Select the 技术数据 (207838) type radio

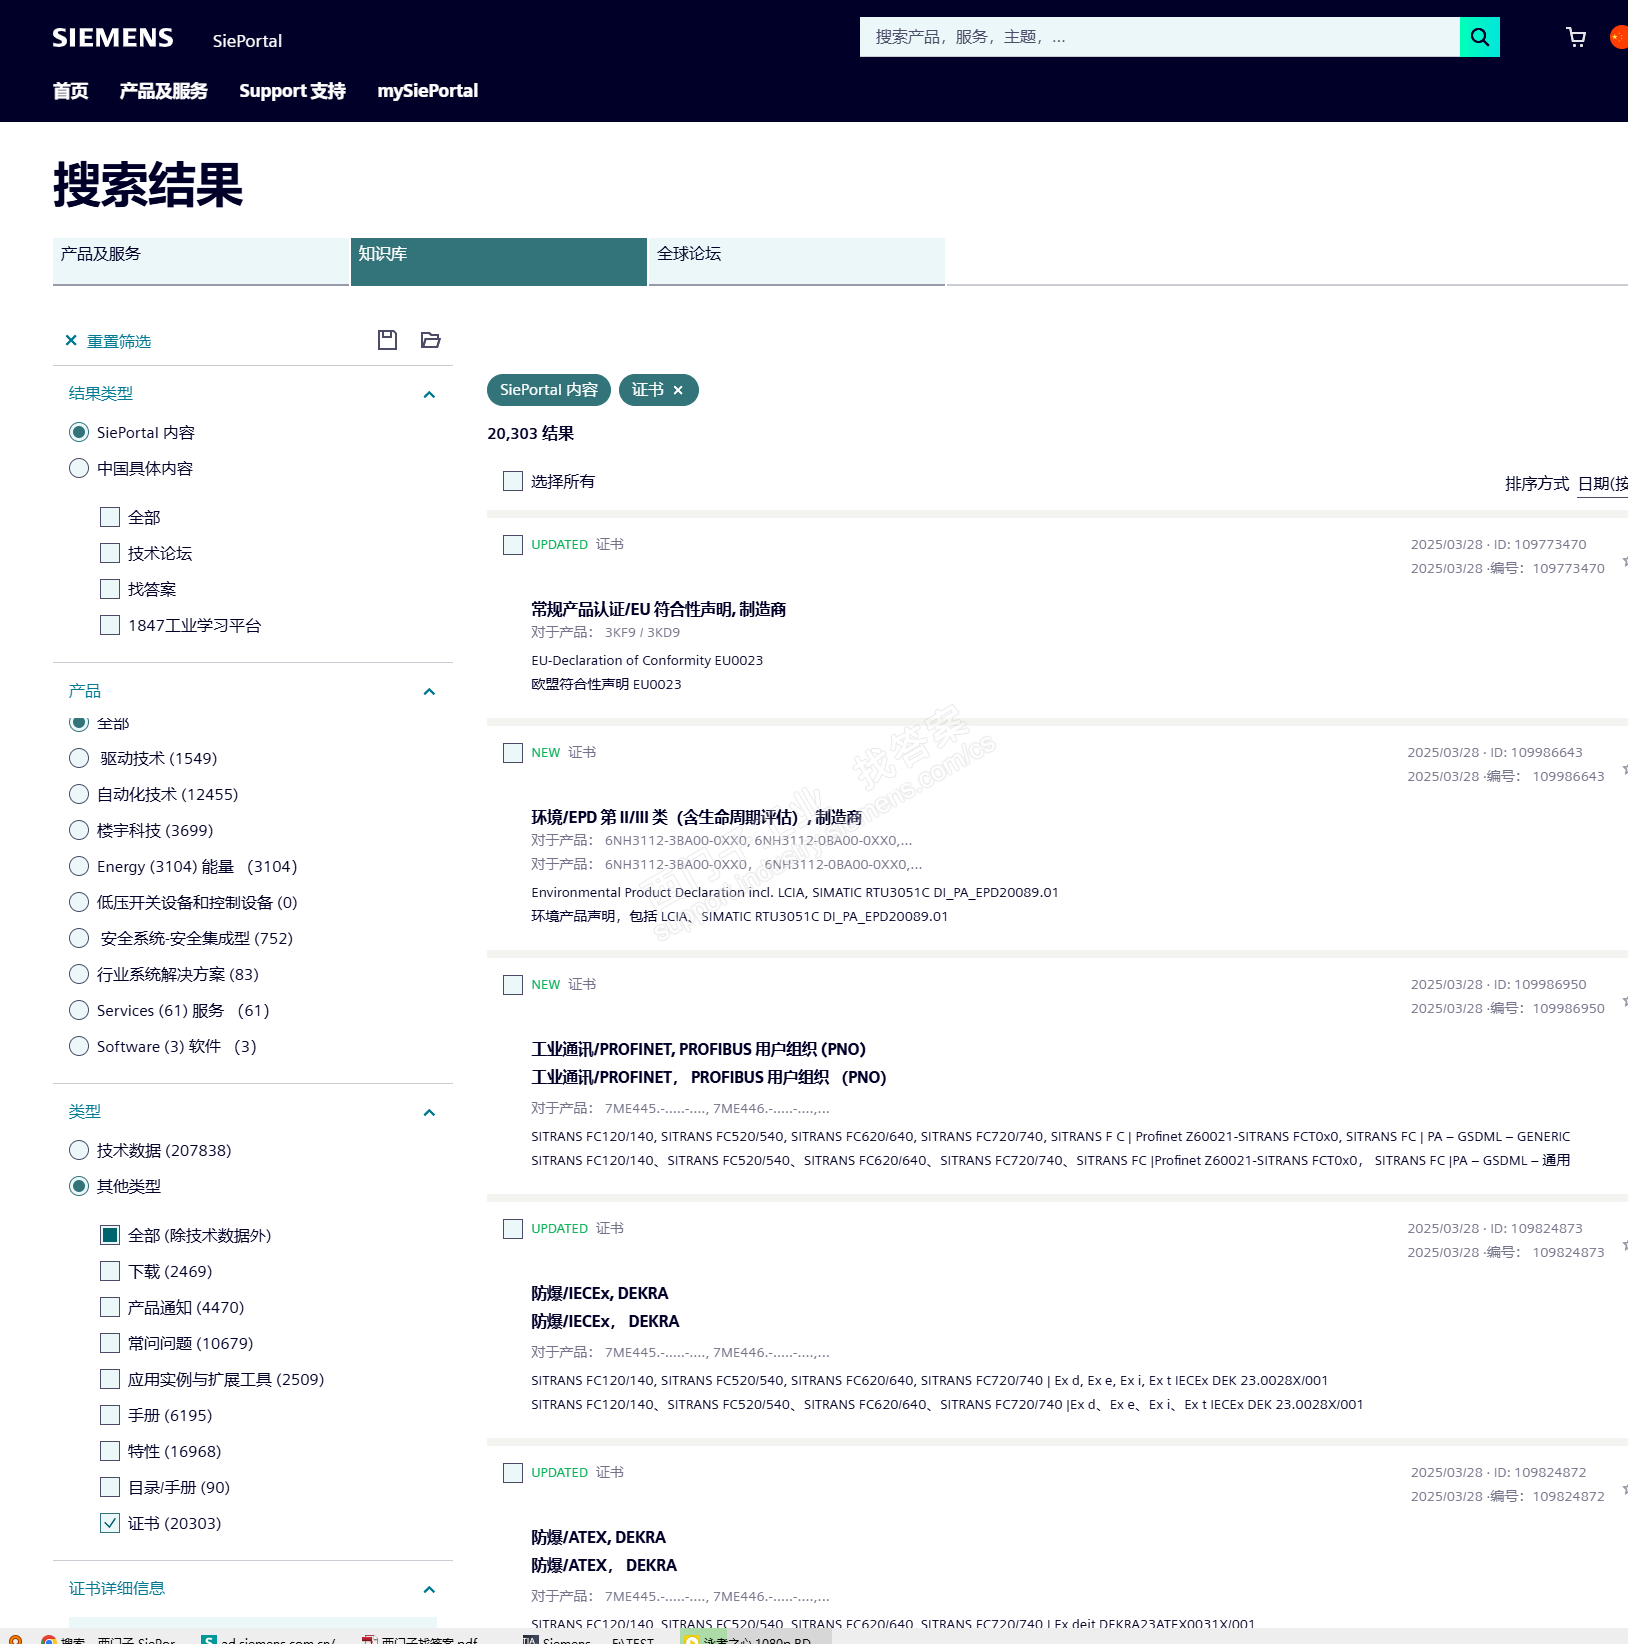(79, 1150)
